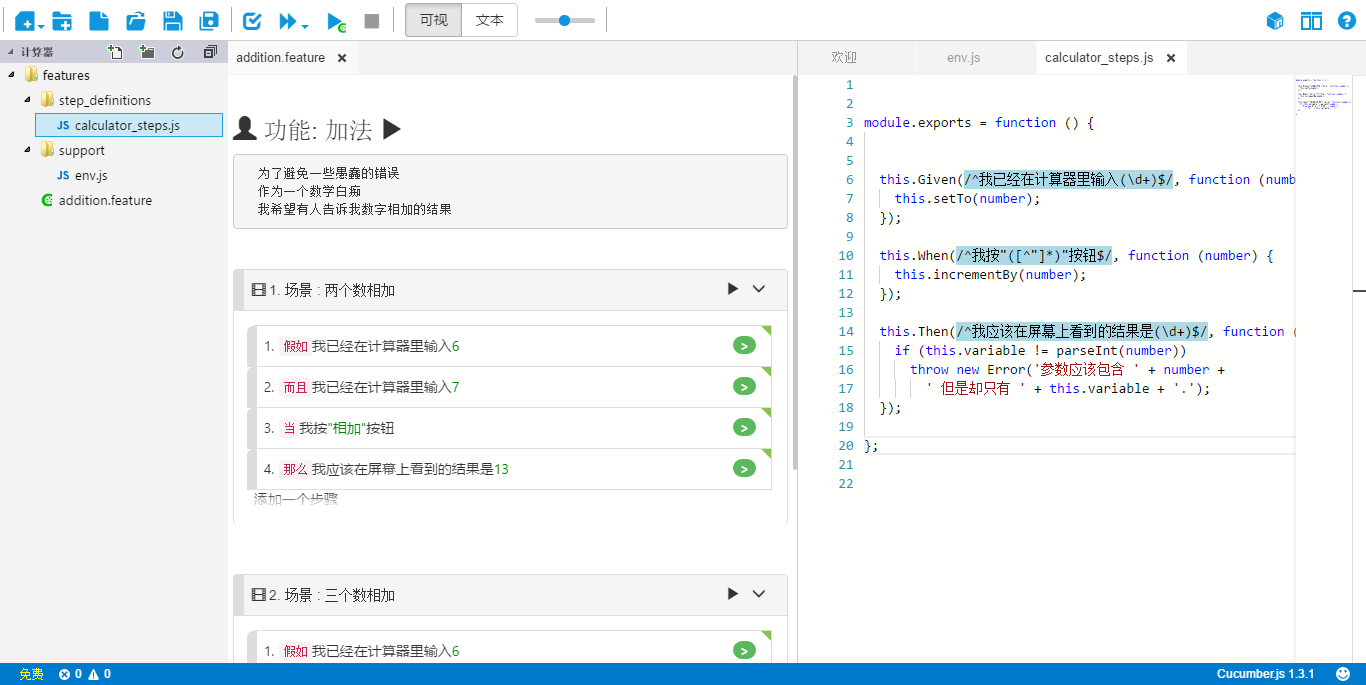Open the new project dropdown arrow

tap(41, 25)
